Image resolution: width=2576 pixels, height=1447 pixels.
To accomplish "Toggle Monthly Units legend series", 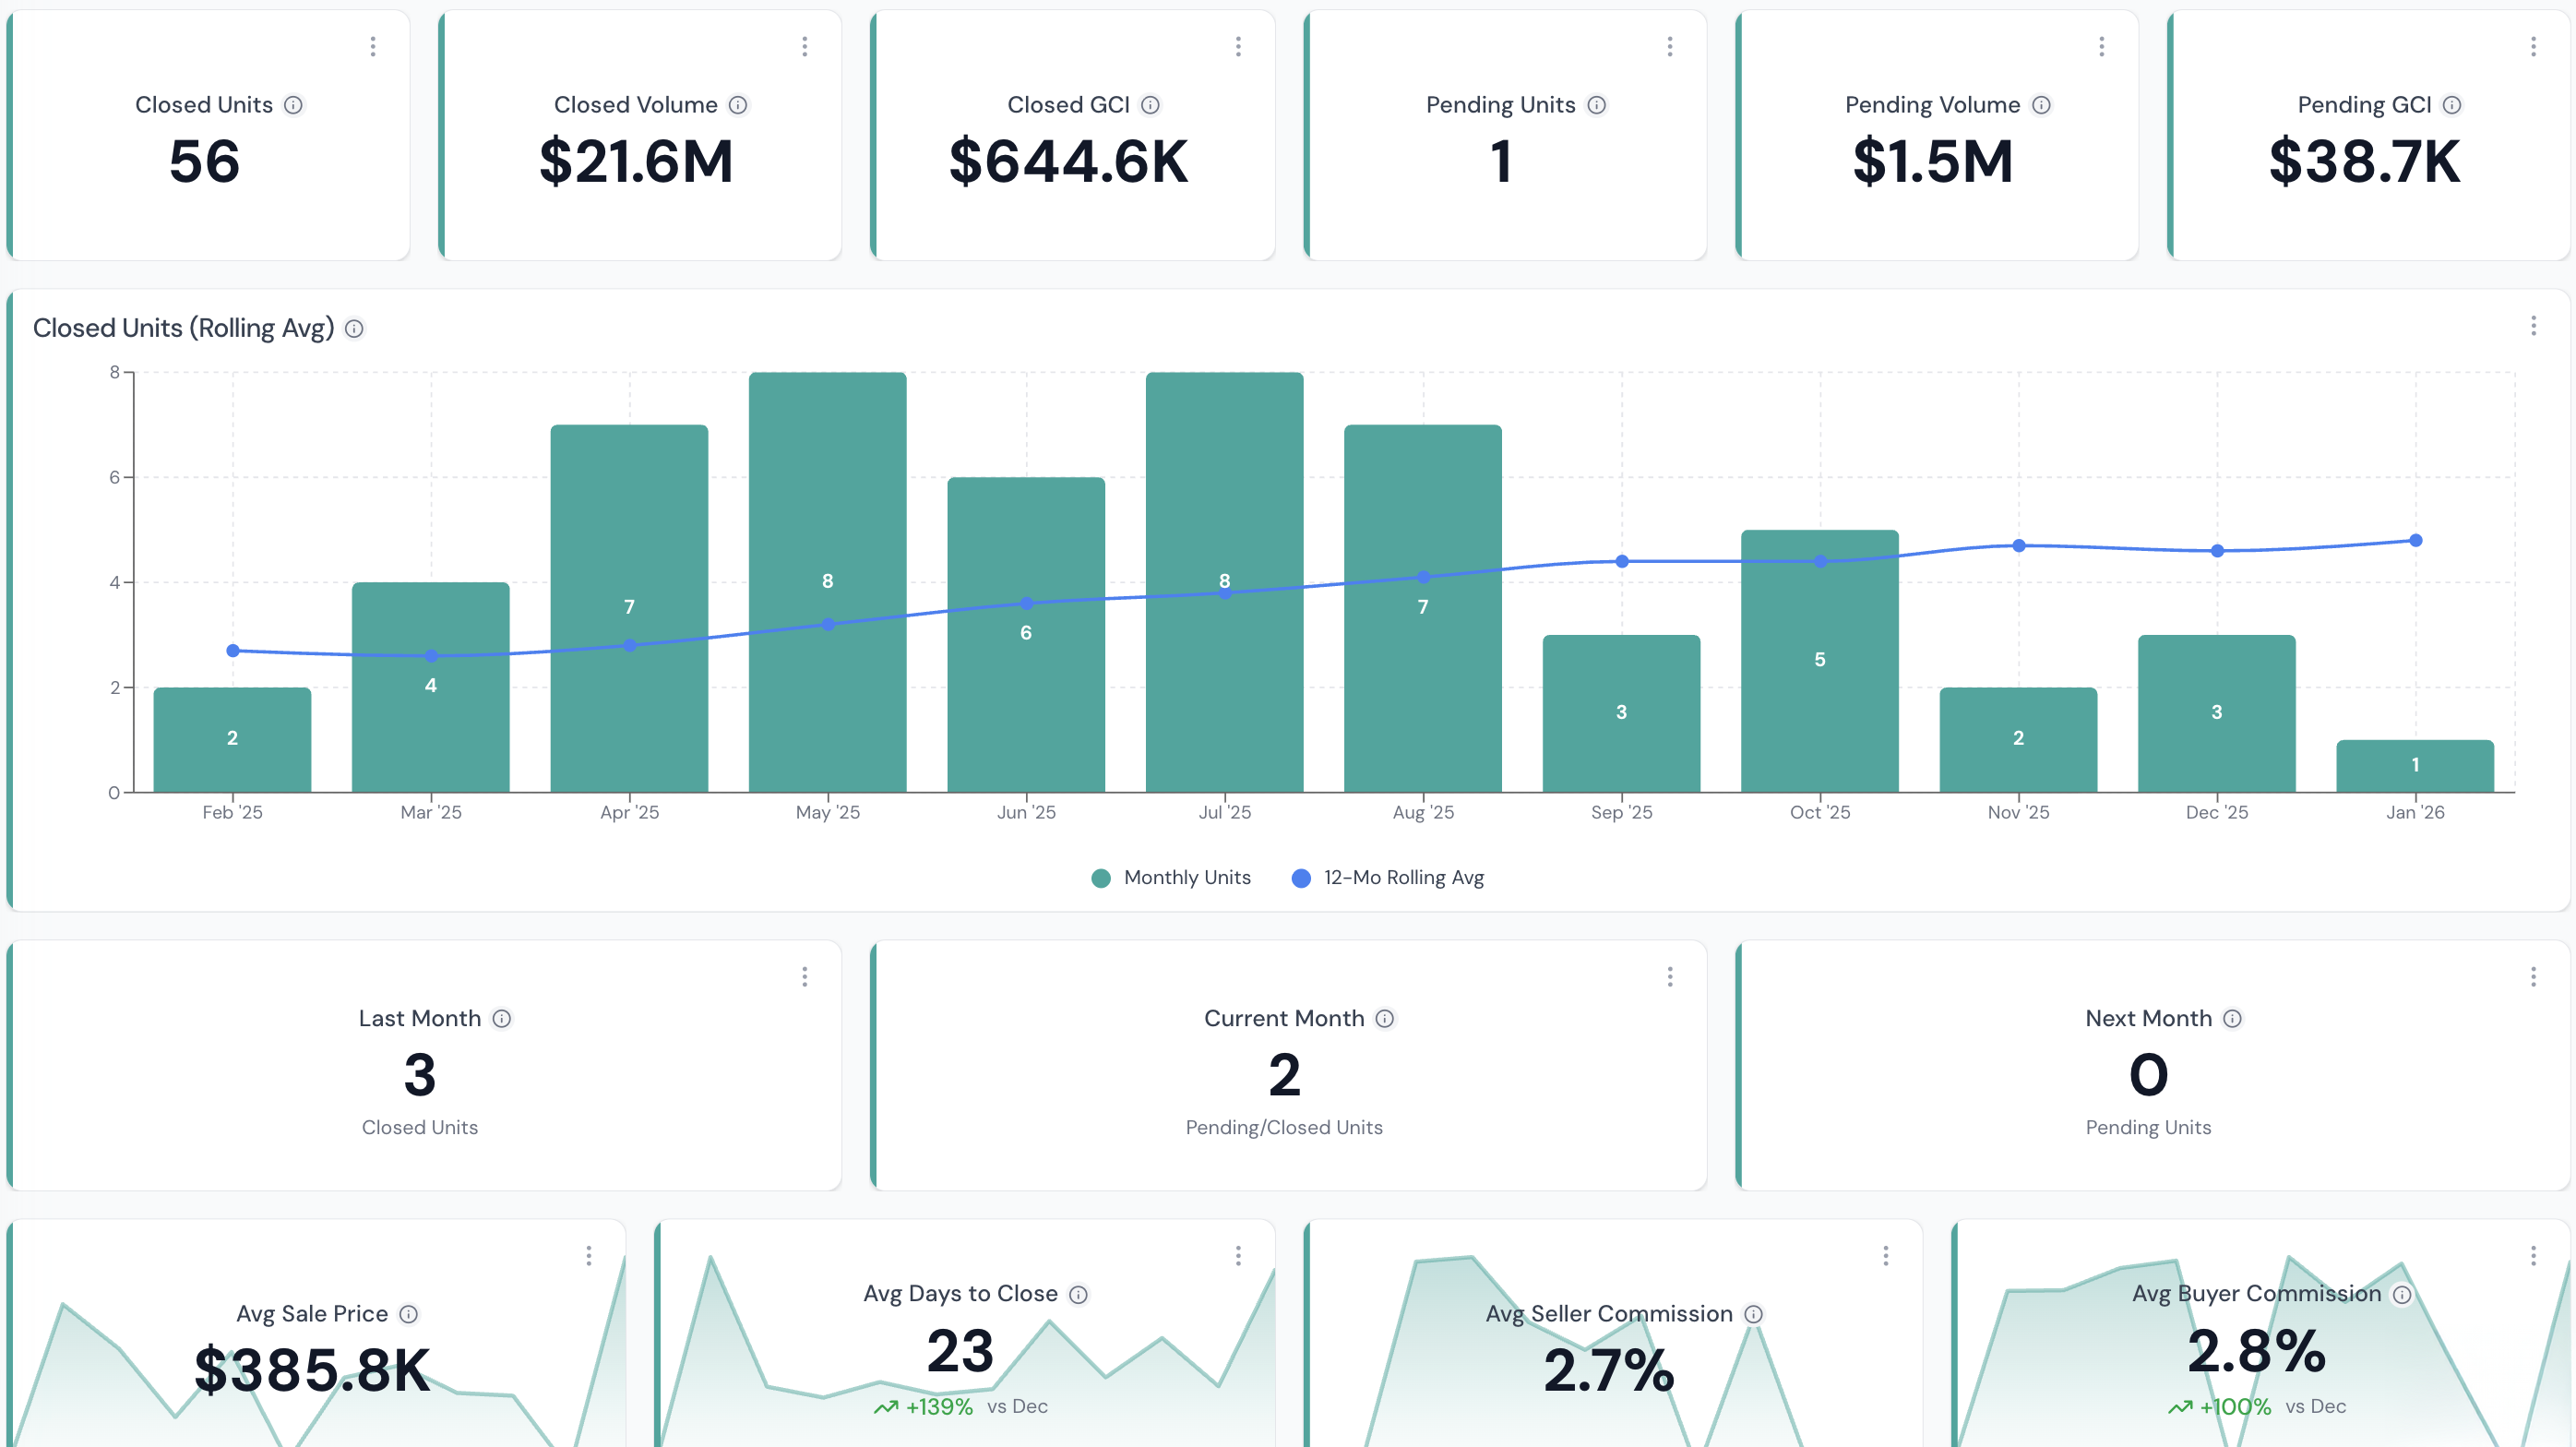I will pyautogui.click(x=1171, y=877).
